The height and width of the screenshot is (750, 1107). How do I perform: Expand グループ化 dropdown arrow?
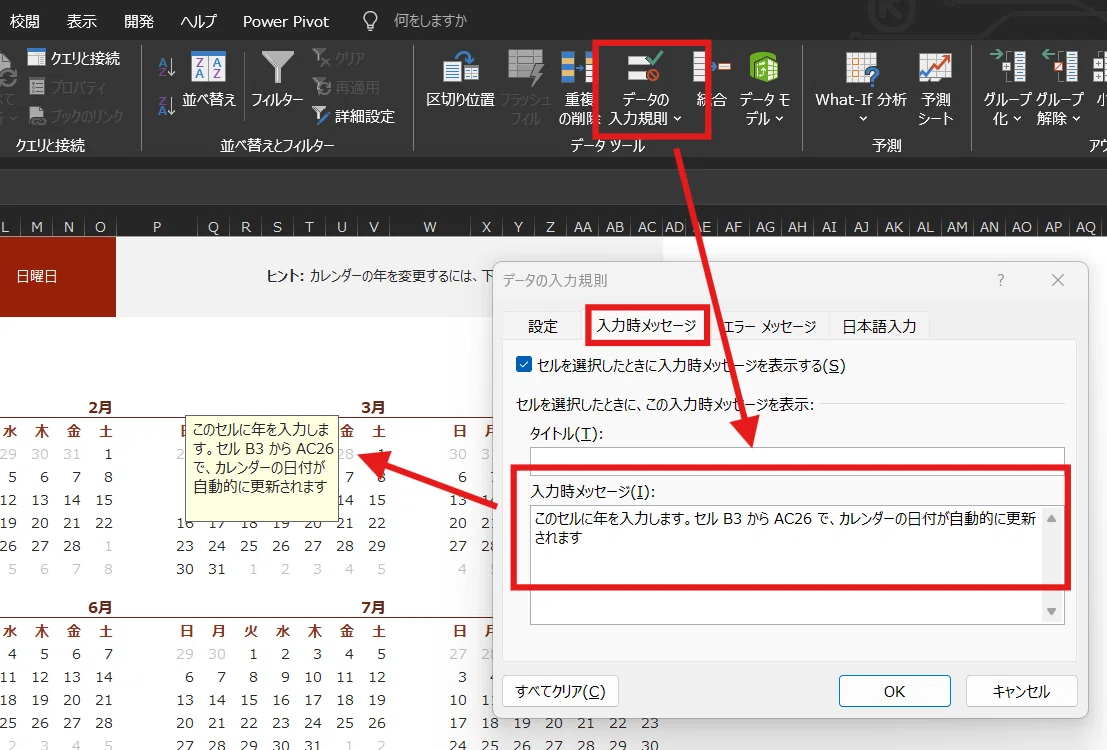(1017, 119)
